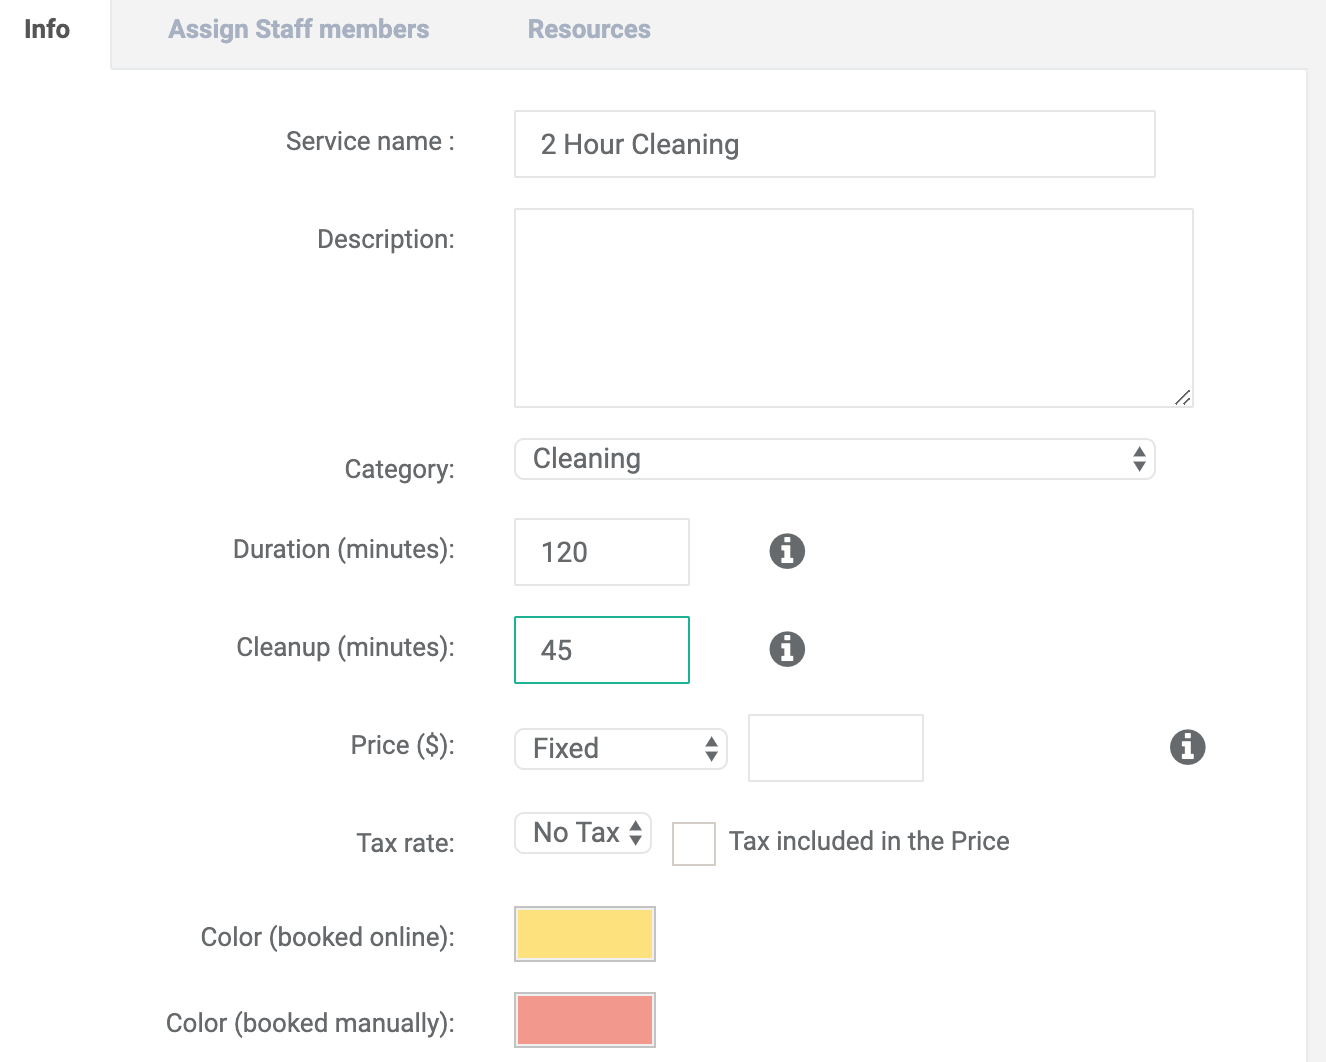Click the Tax included in the Price label
The width and height of the screenshot is (1326, 1062).
tap(868, 842)
